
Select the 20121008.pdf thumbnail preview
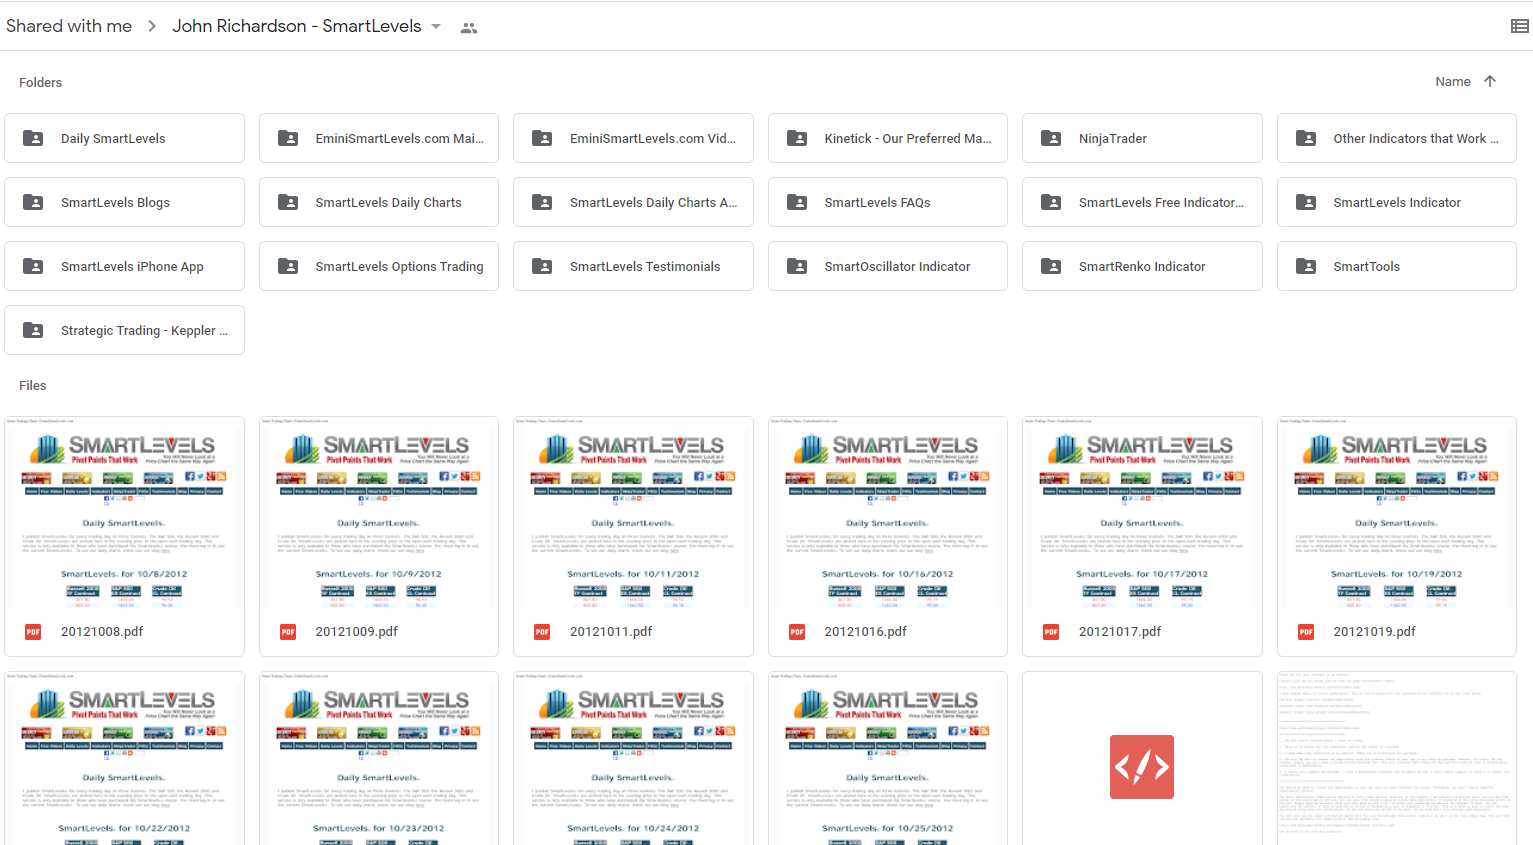(x=124, y=512)
